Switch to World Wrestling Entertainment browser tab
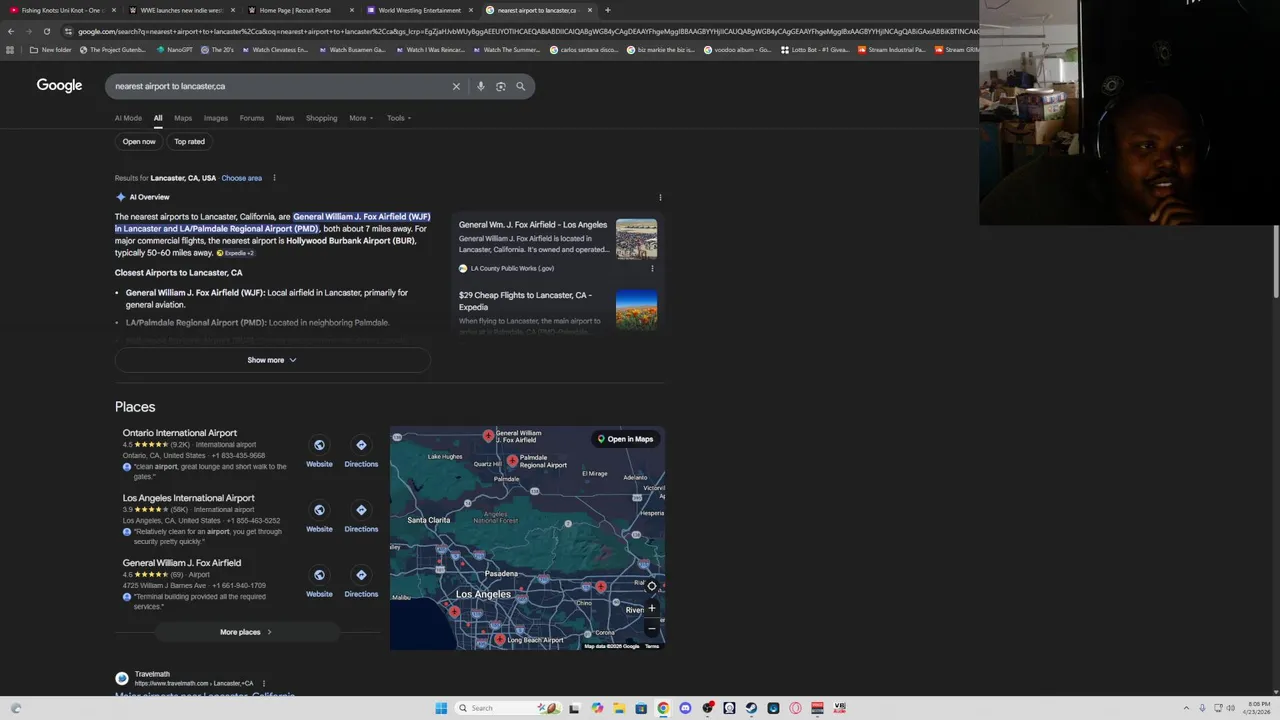 pyautogui.click(x=419, y=10)
